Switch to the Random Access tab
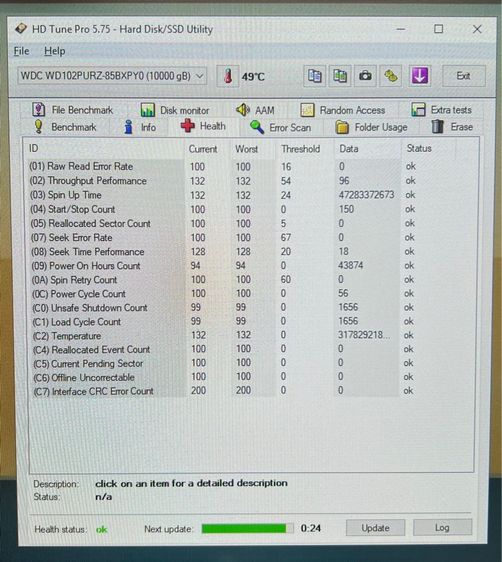 click(x=343, y=110)
